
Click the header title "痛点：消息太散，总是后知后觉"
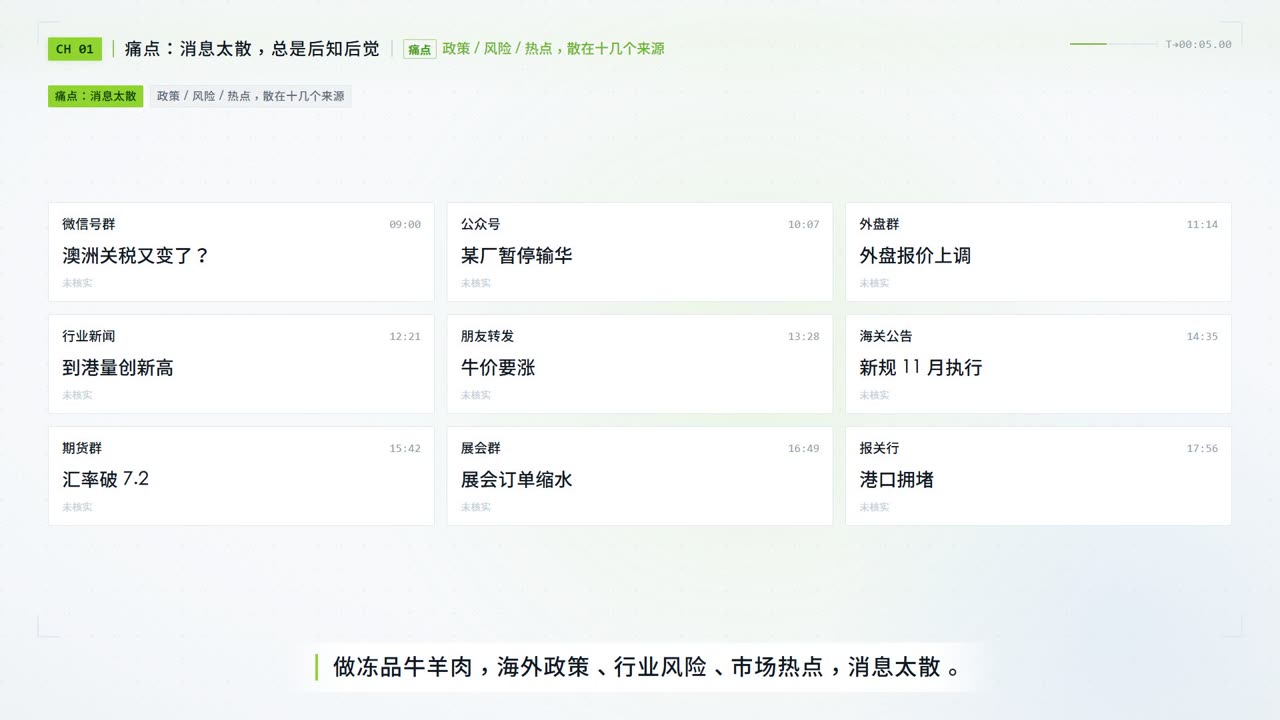click(x=252, y=49)
